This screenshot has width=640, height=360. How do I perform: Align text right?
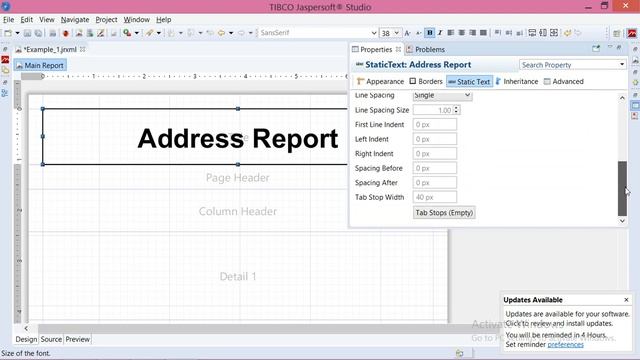[x=473, y=33]
